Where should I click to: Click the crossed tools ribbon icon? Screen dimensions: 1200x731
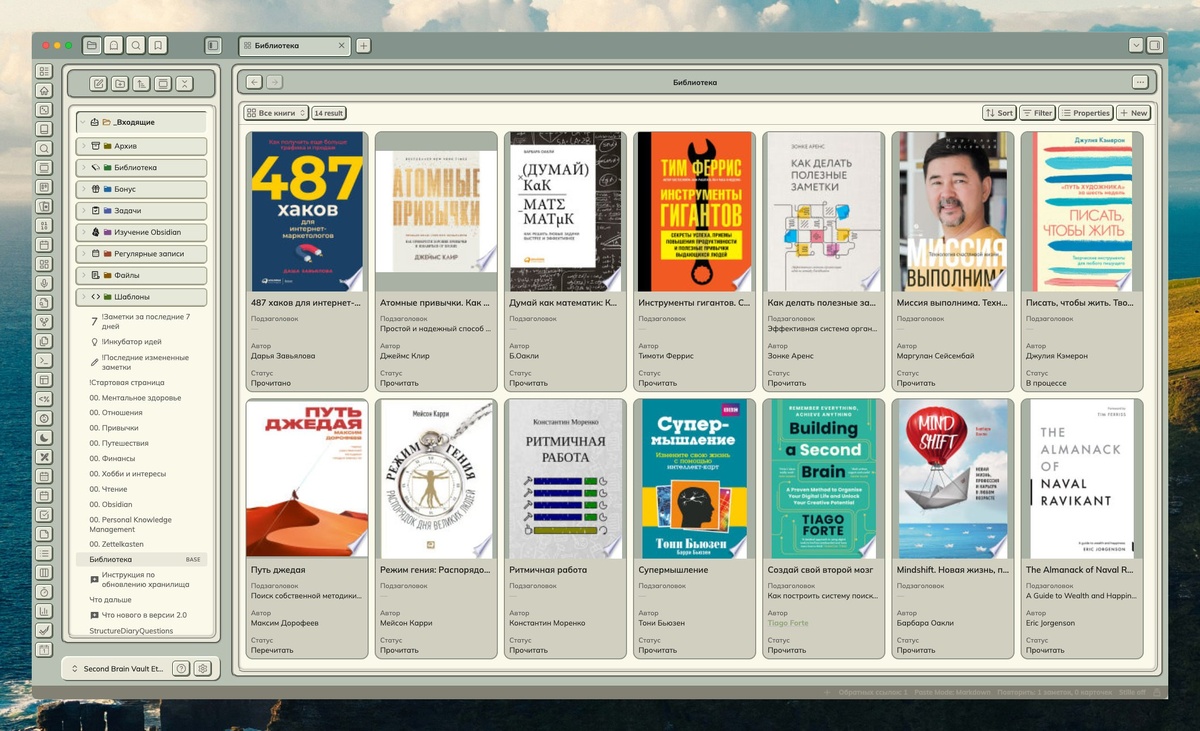(43, 456)
